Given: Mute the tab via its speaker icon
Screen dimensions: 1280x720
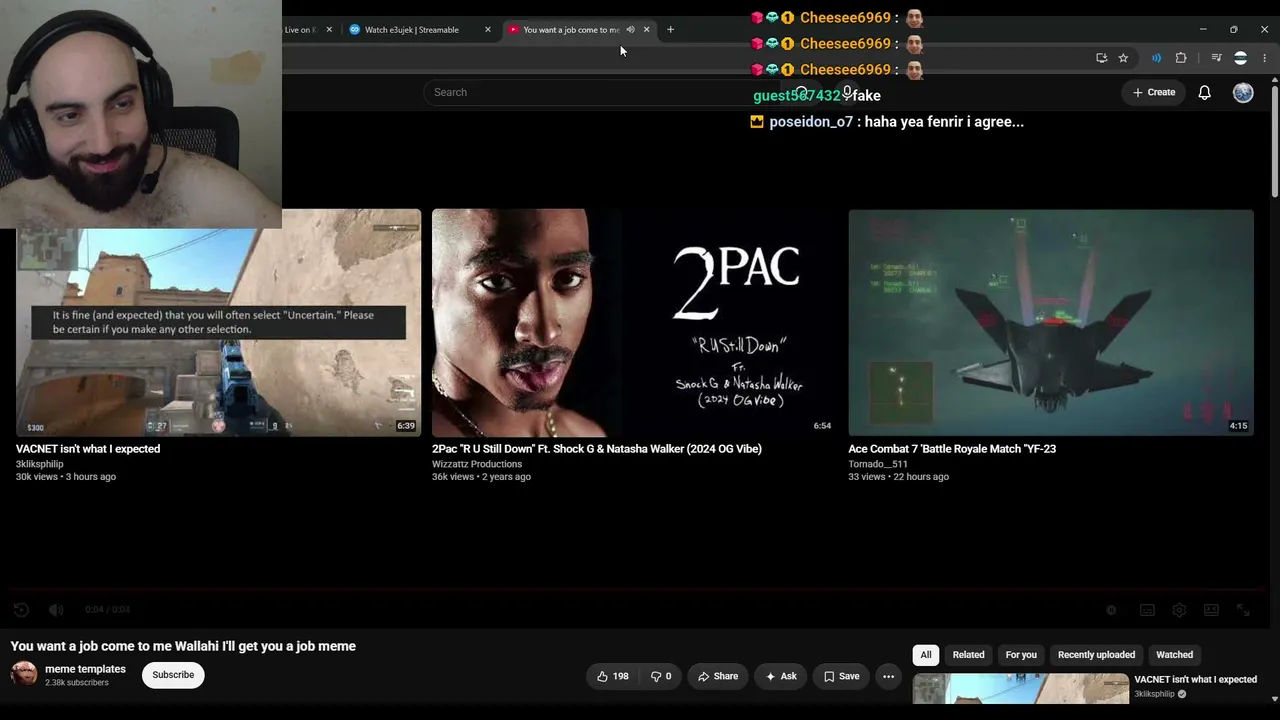Looking at the screenshot, I should click(630, 30).
